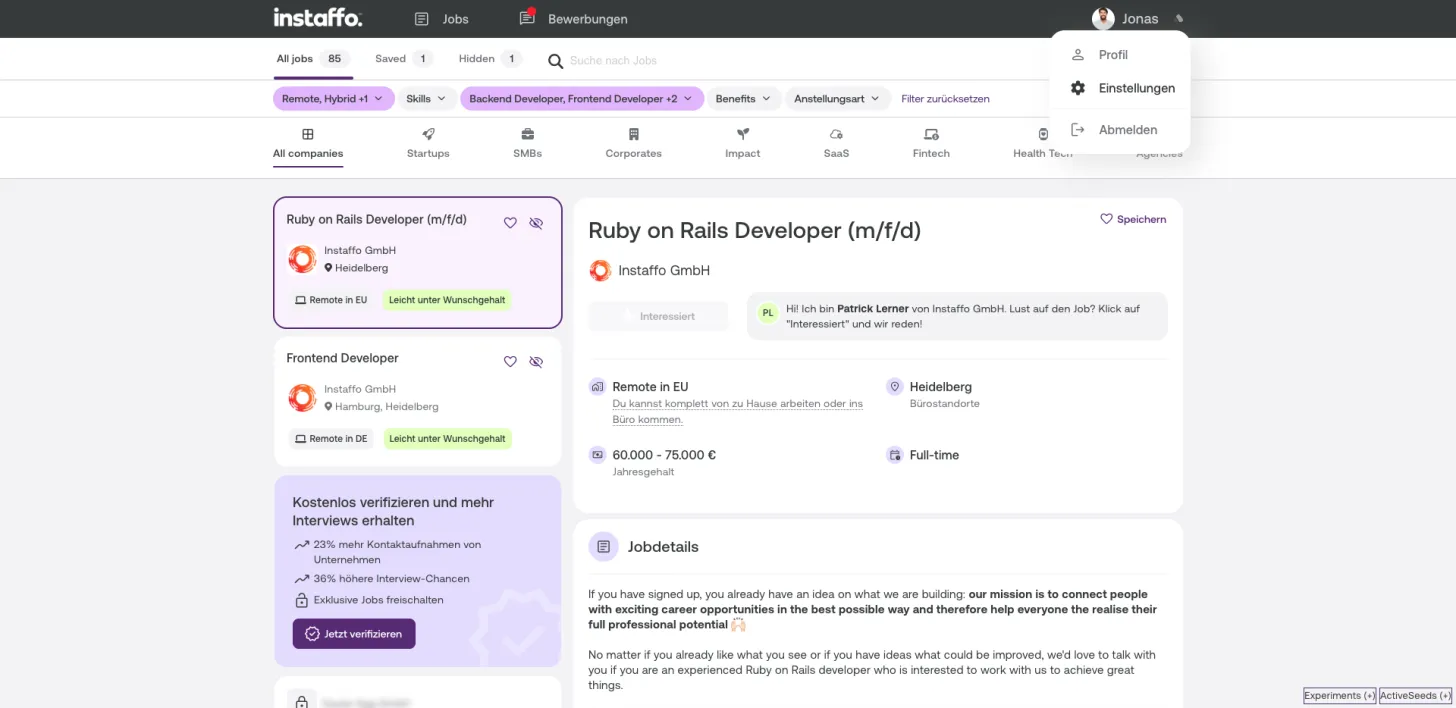
Task: Click Instaffo GmbH logo in Frontend Developer card
Action: [x=302, y=398]
